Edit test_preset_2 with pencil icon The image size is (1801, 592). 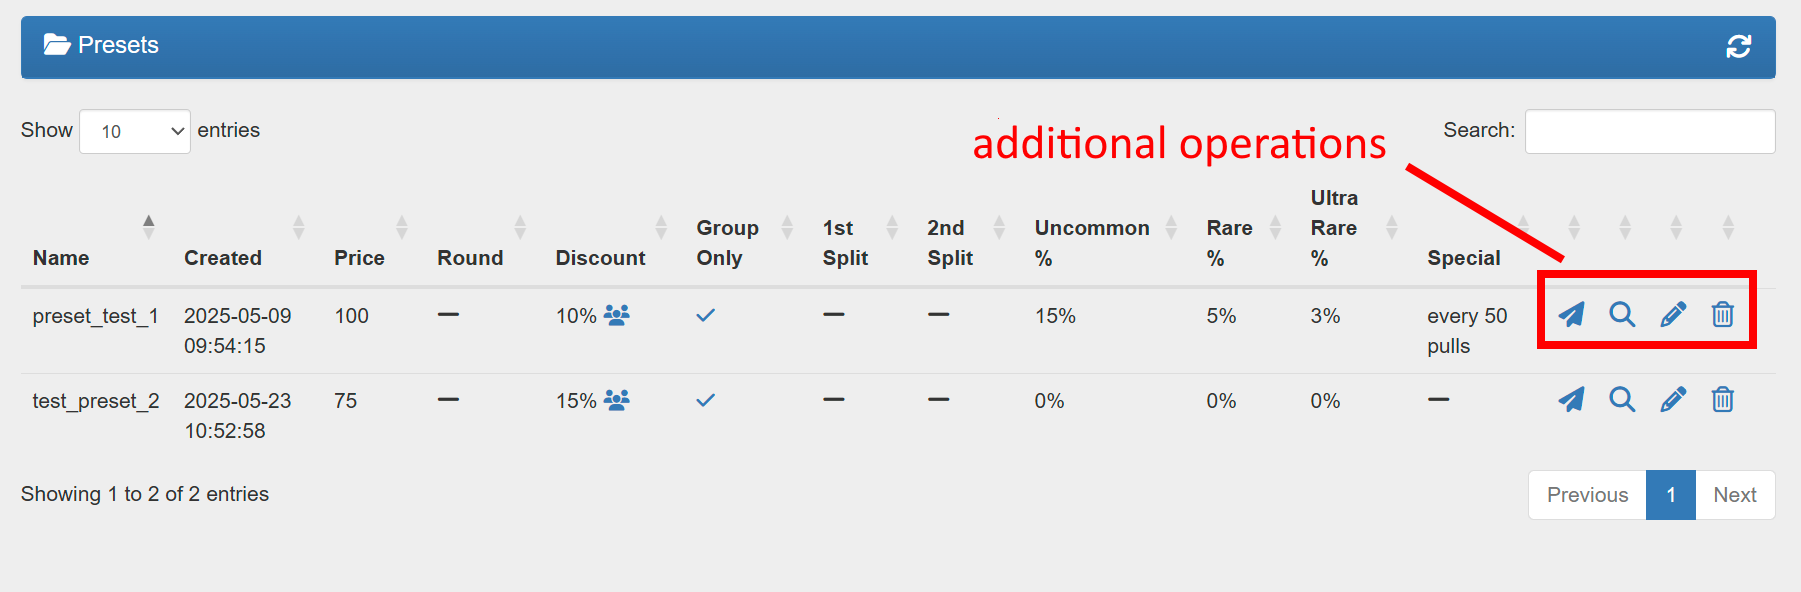point(1673,400)
